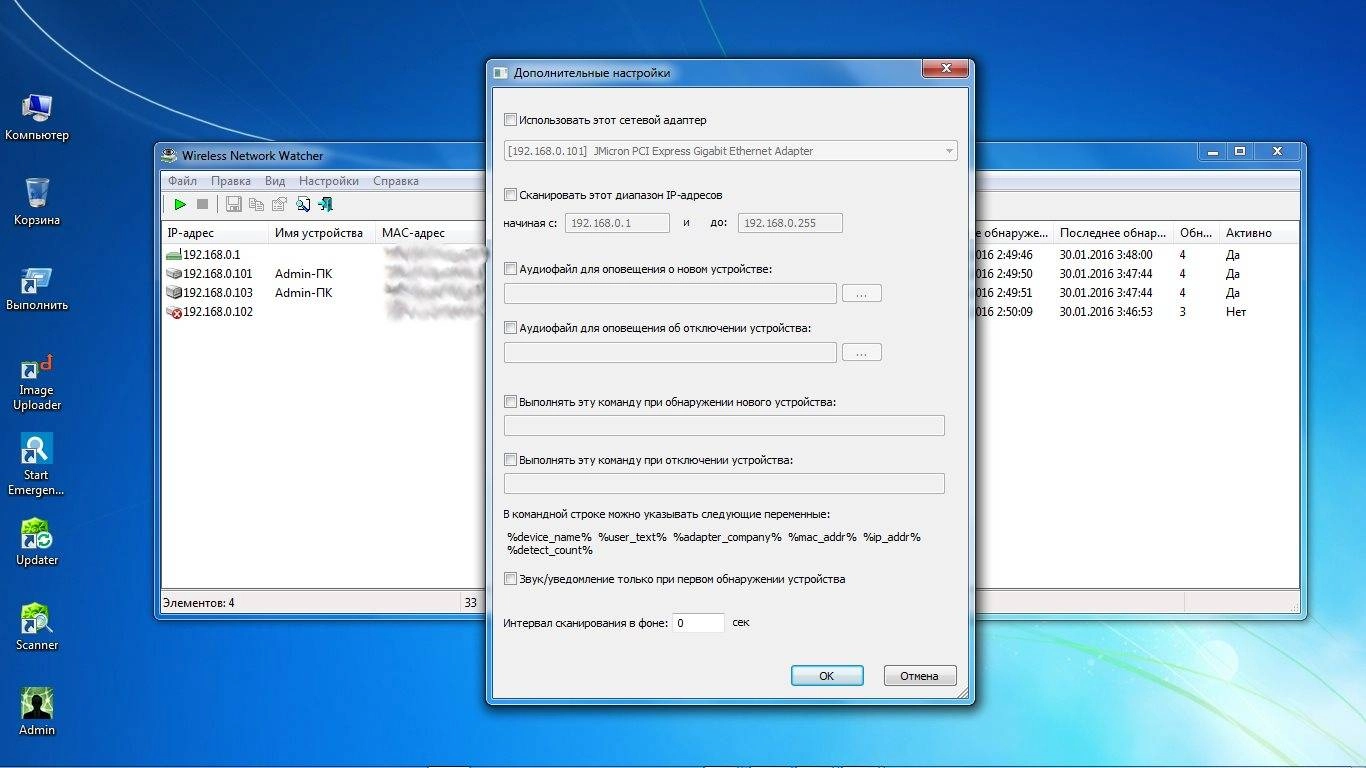Click the Scanner desktop icon
The height and width of the screenshot is (768, 1366).
point(37,628)
